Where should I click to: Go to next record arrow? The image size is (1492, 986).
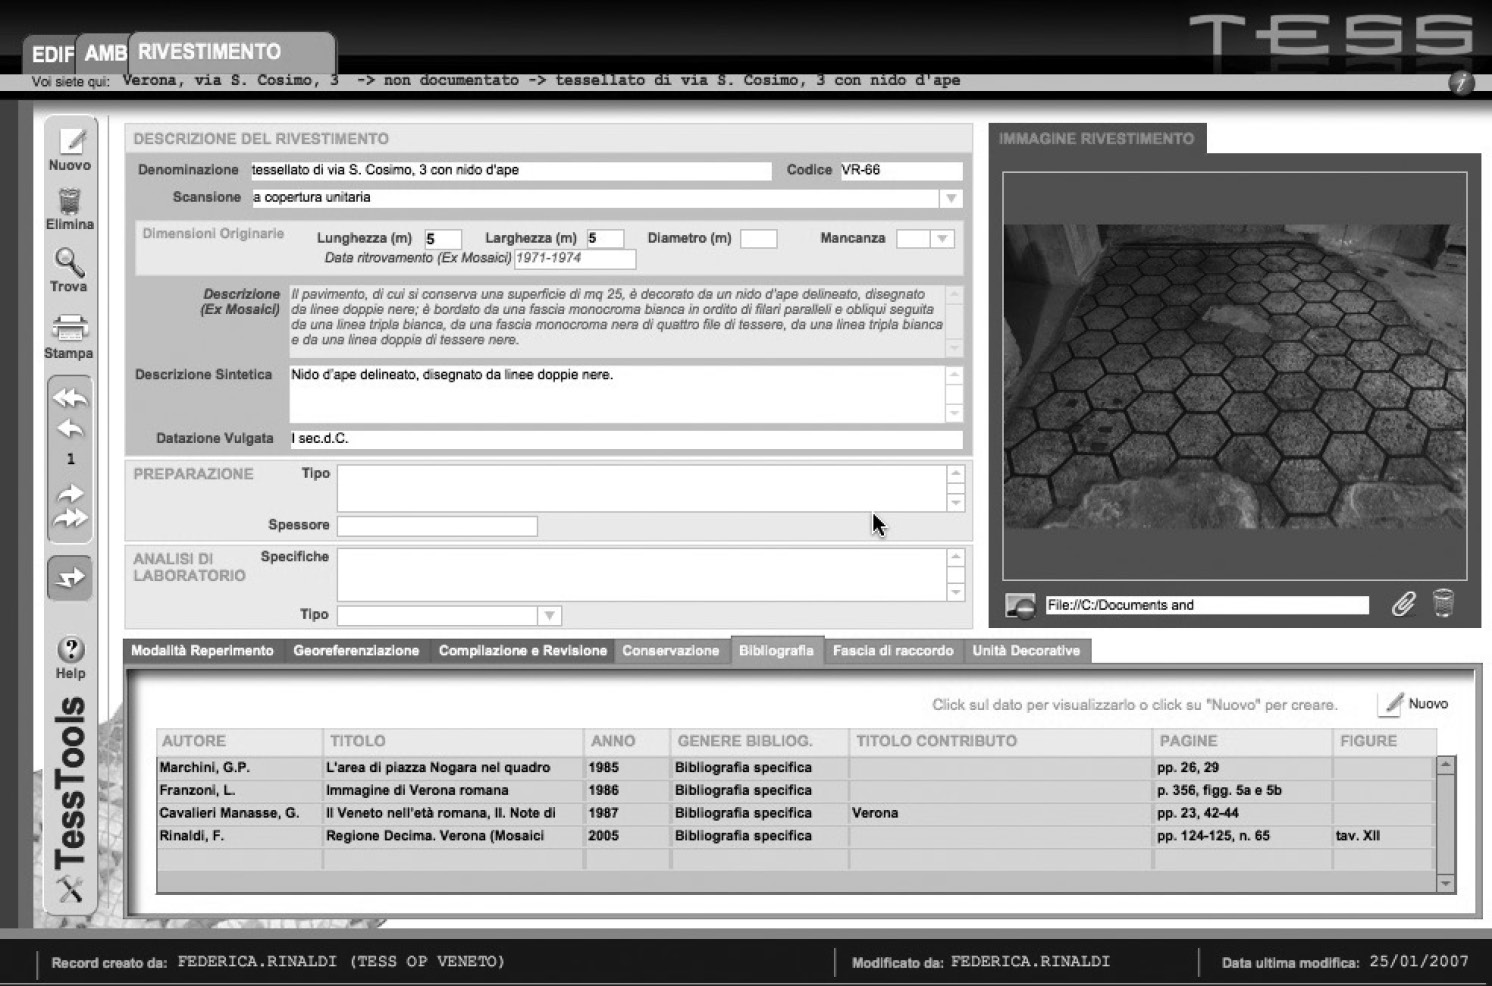click(70, 492)
